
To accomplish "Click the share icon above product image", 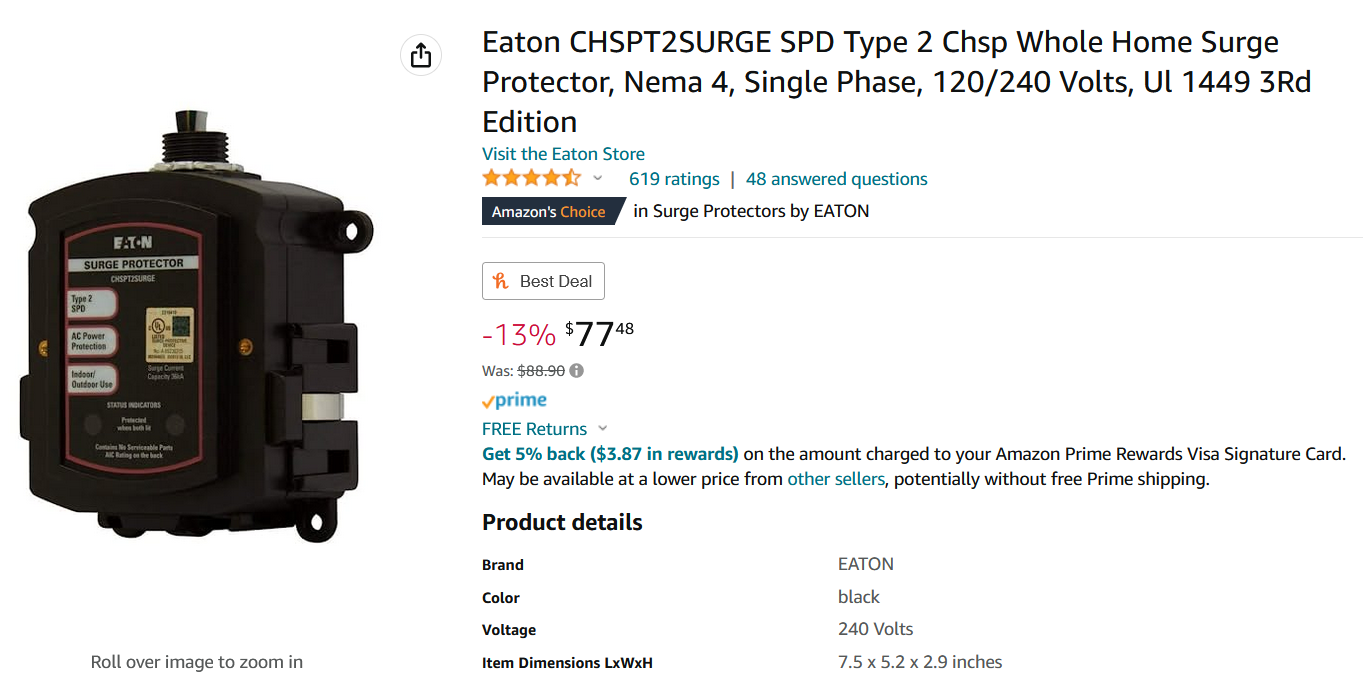I will [x=421, y=54].
